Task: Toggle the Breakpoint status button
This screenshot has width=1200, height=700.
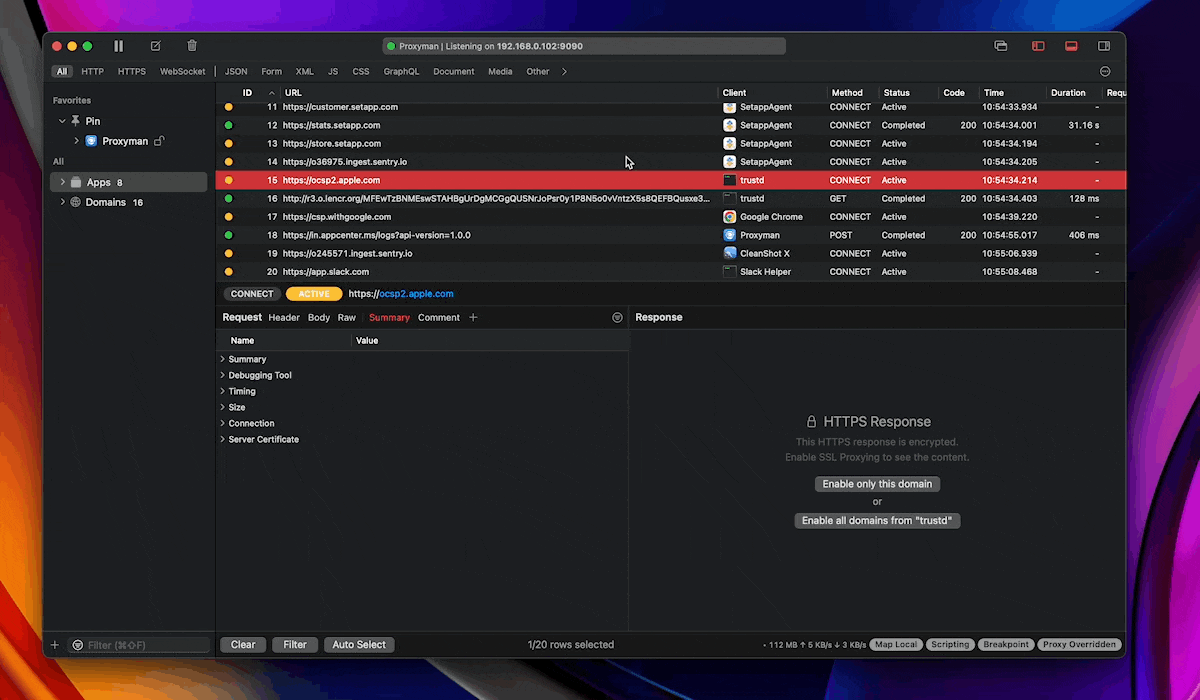Action: [1005, 645]
